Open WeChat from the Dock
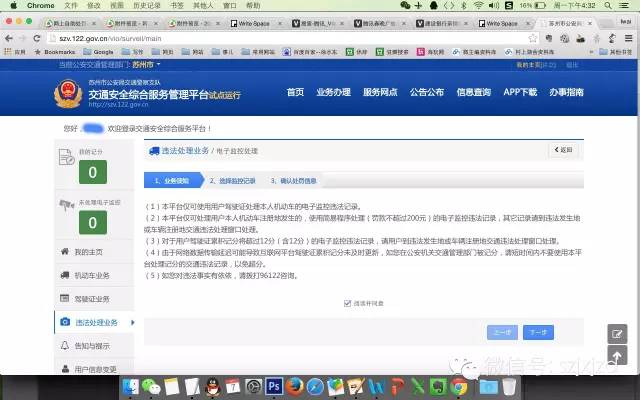Image resolution: width=640 pixels, height=400 pixels. 151,386
